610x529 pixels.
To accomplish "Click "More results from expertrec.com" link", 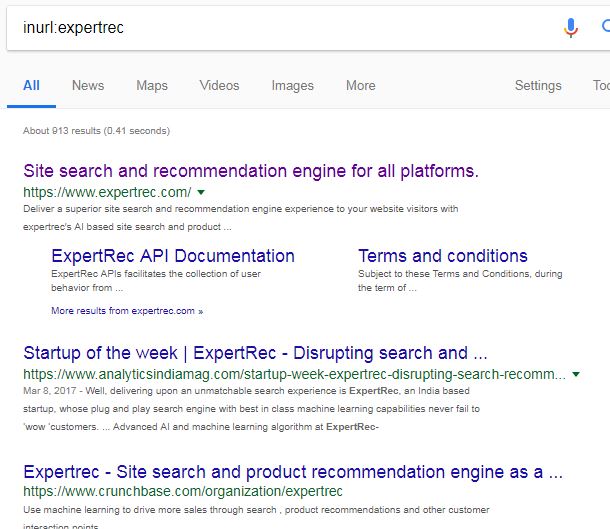I will 127,311.
